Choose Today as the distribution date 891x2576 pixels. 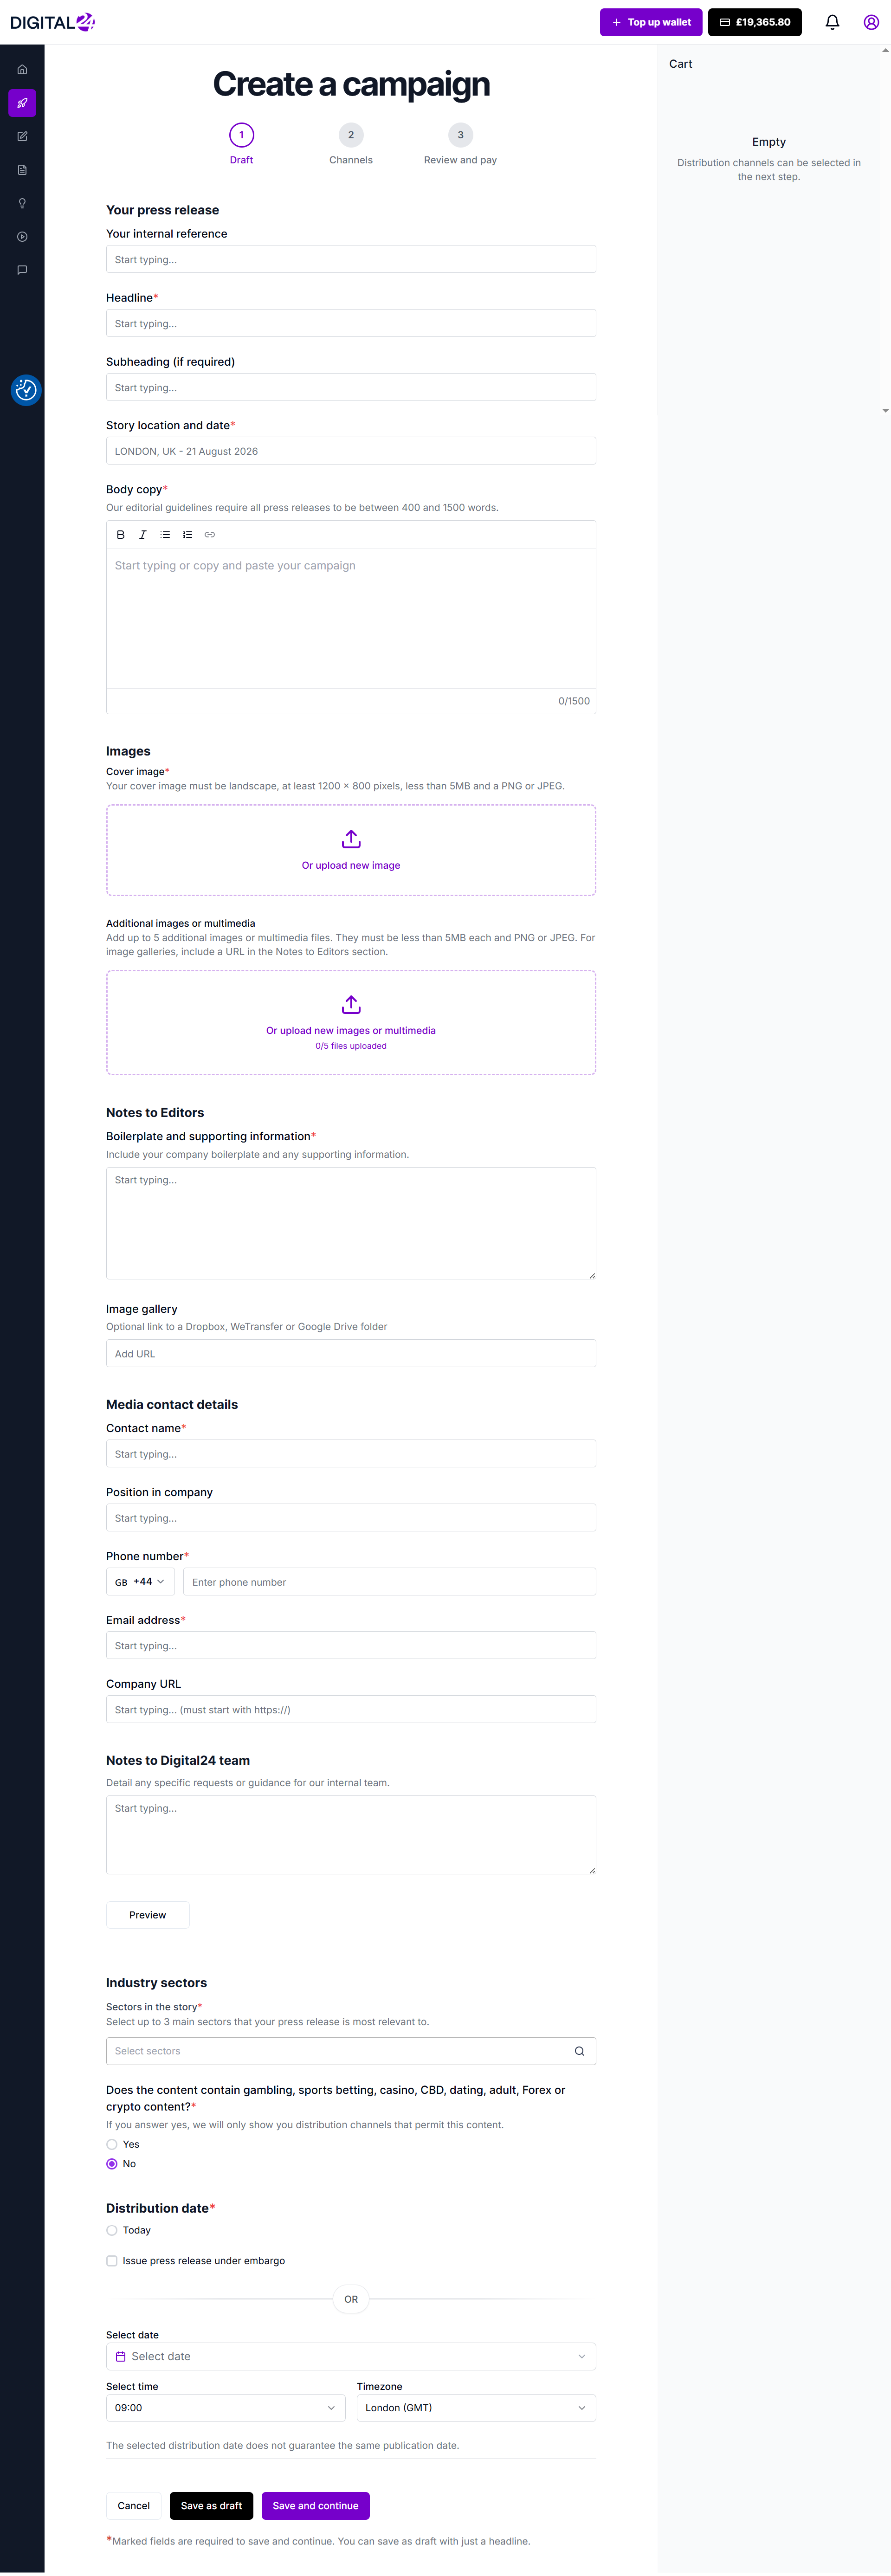click(111, 2230)
